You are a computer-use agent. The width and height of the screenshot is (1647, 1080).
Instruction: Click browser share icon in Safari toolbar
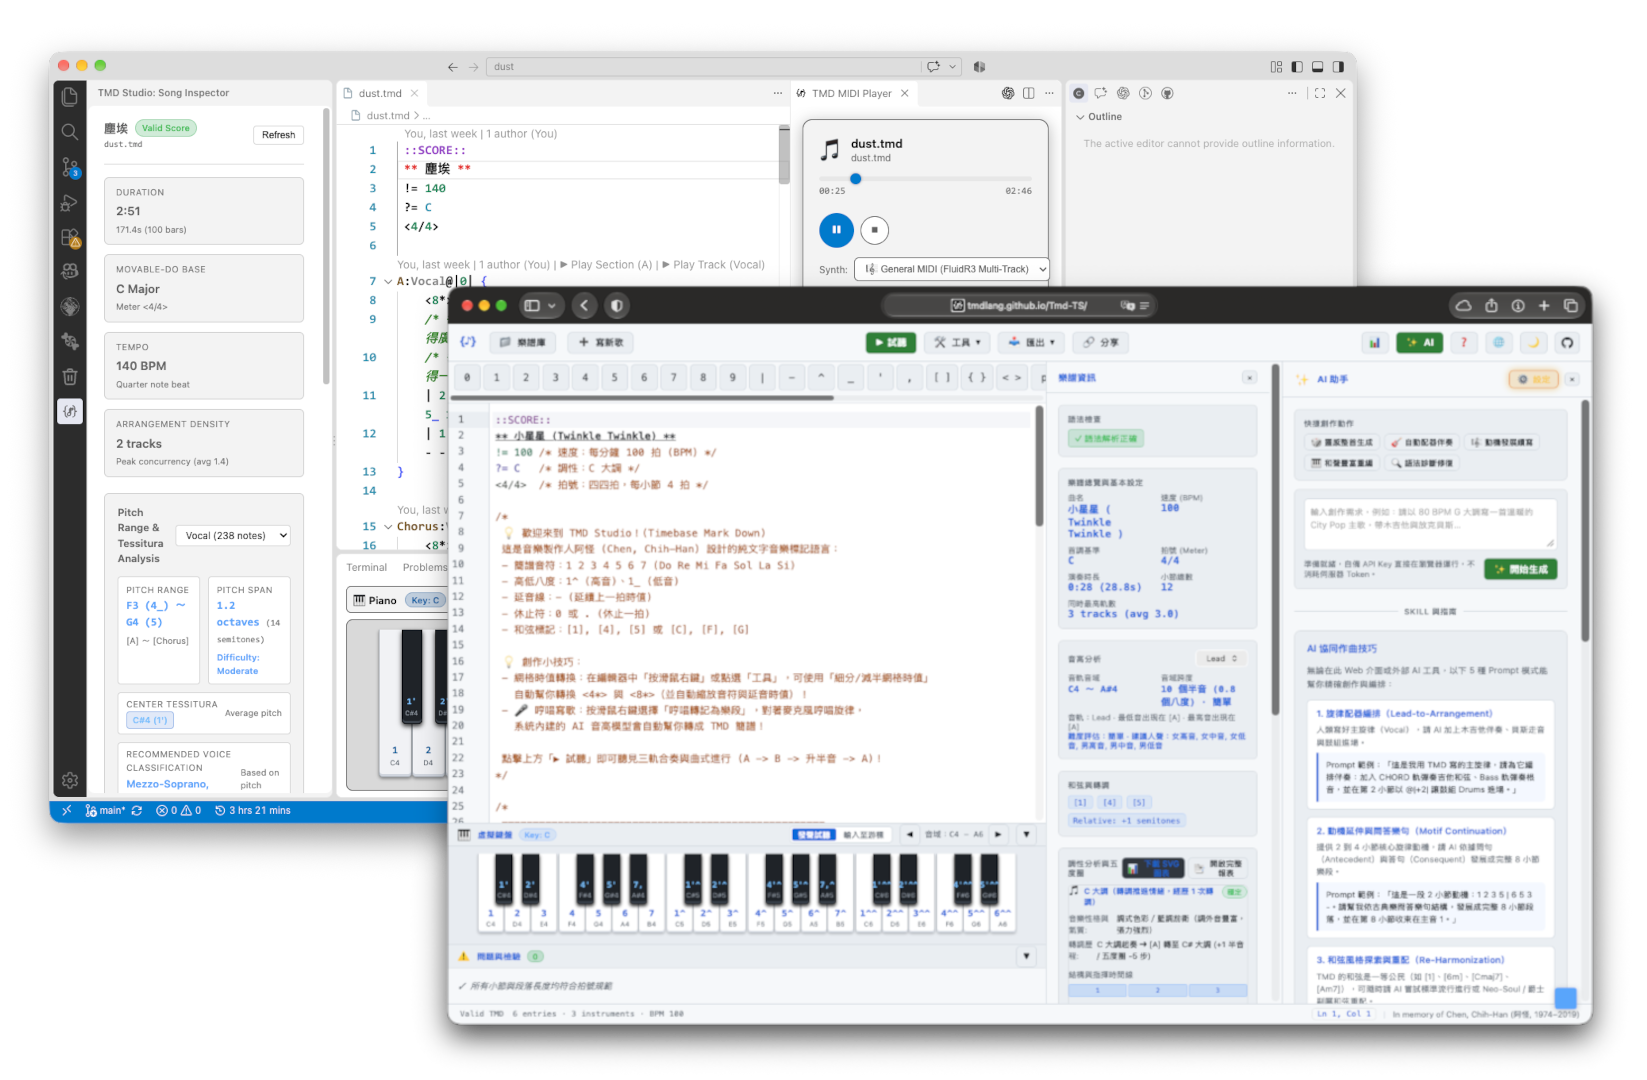1491,305
